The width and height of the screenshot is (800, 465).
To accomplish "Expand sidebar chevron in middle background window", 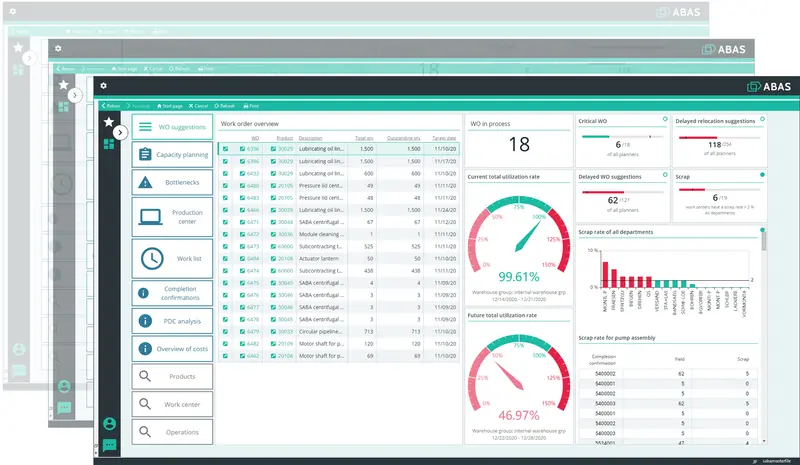I will click(75, 95).
